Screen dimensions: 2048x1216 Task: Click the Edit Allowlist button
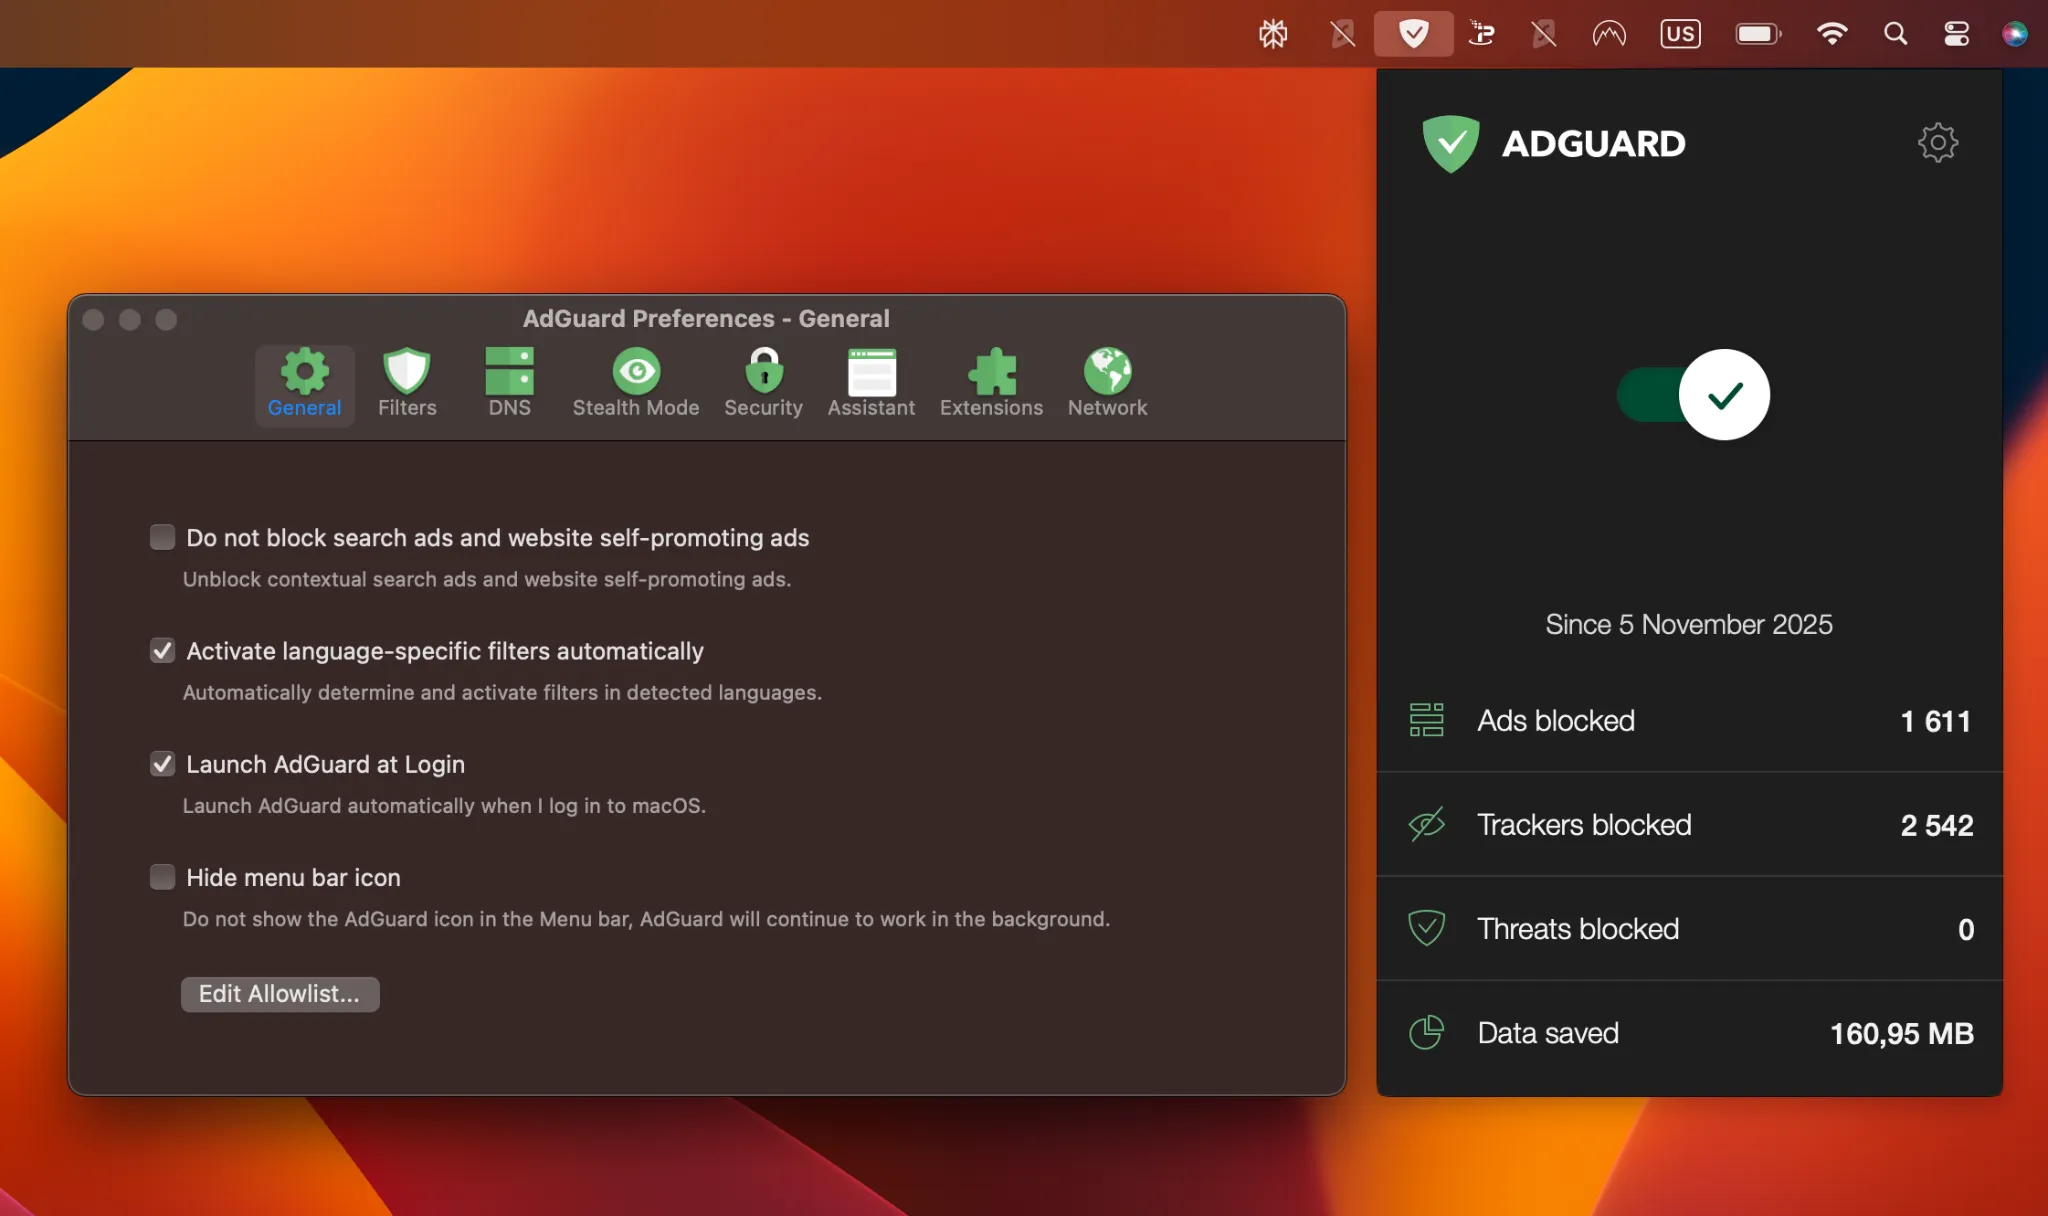(279, 993)
